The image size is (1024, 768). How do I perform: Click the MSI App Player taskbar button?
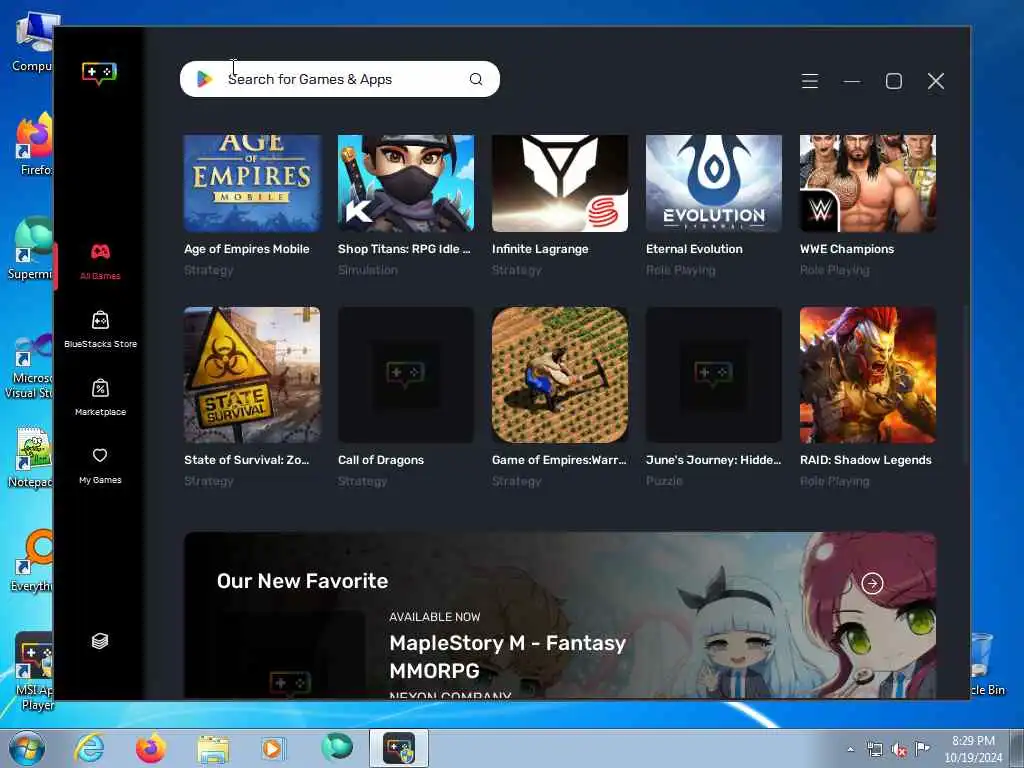coord(398,748)
